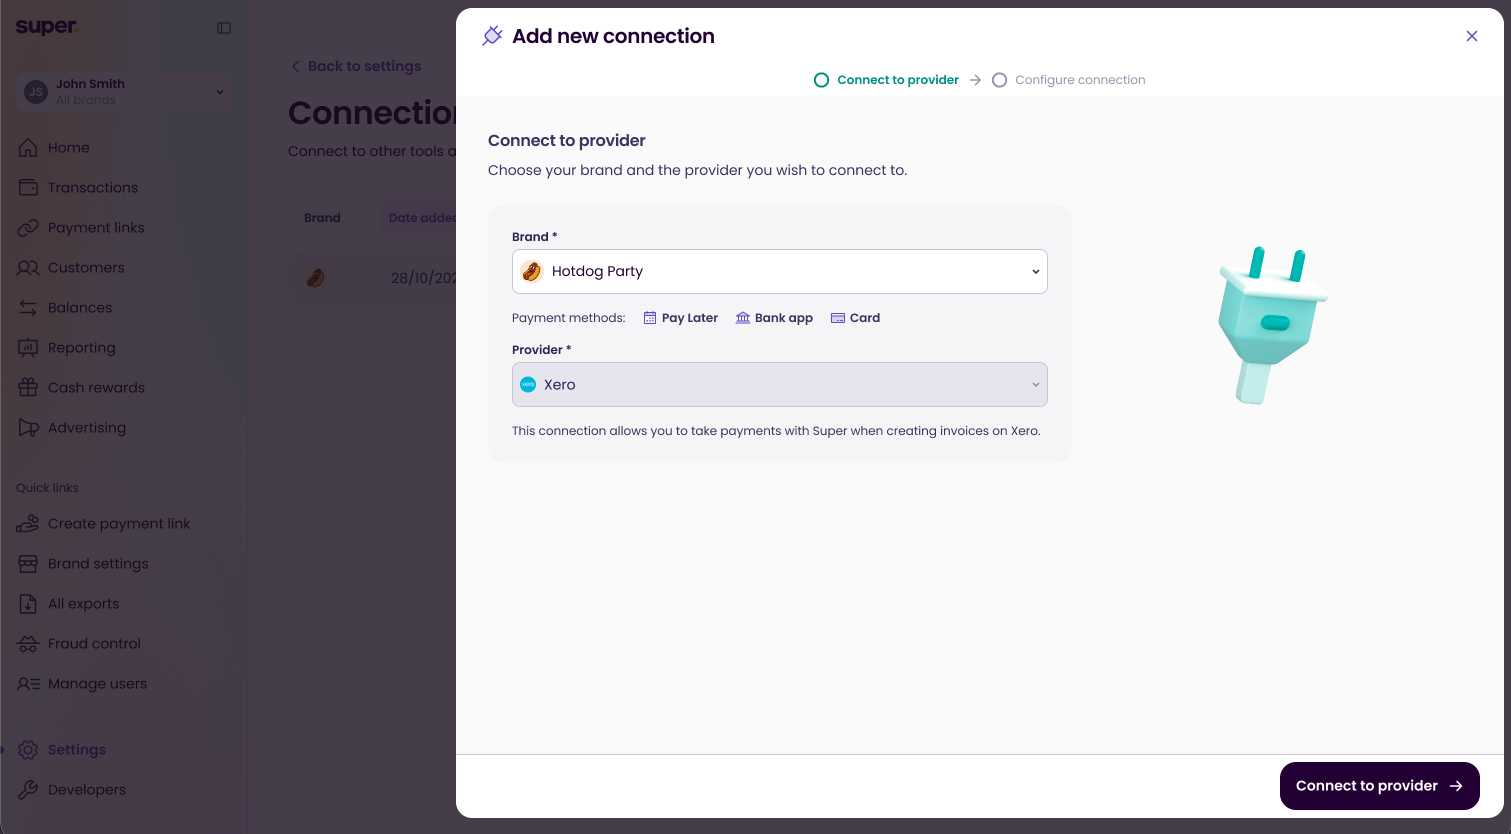Collapse the sidebar with panel icon
Image resolution: width=1511 pixels, height=834 pixels.
[224, 28]
